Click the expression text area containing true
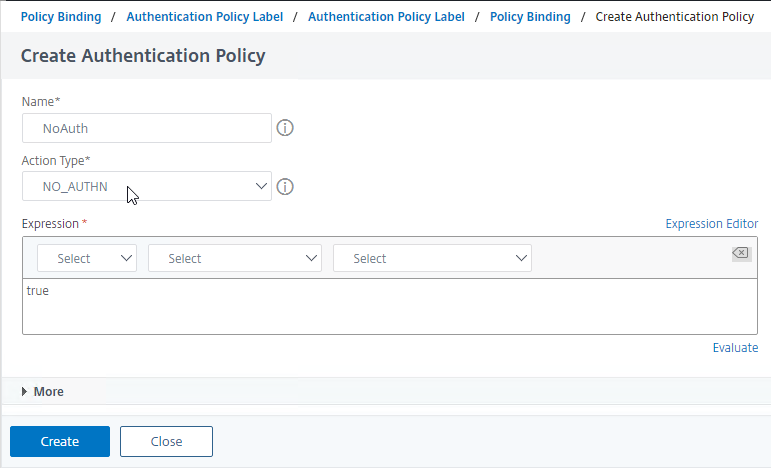Viewport: 771px width, 468px height. click(389, 306)
